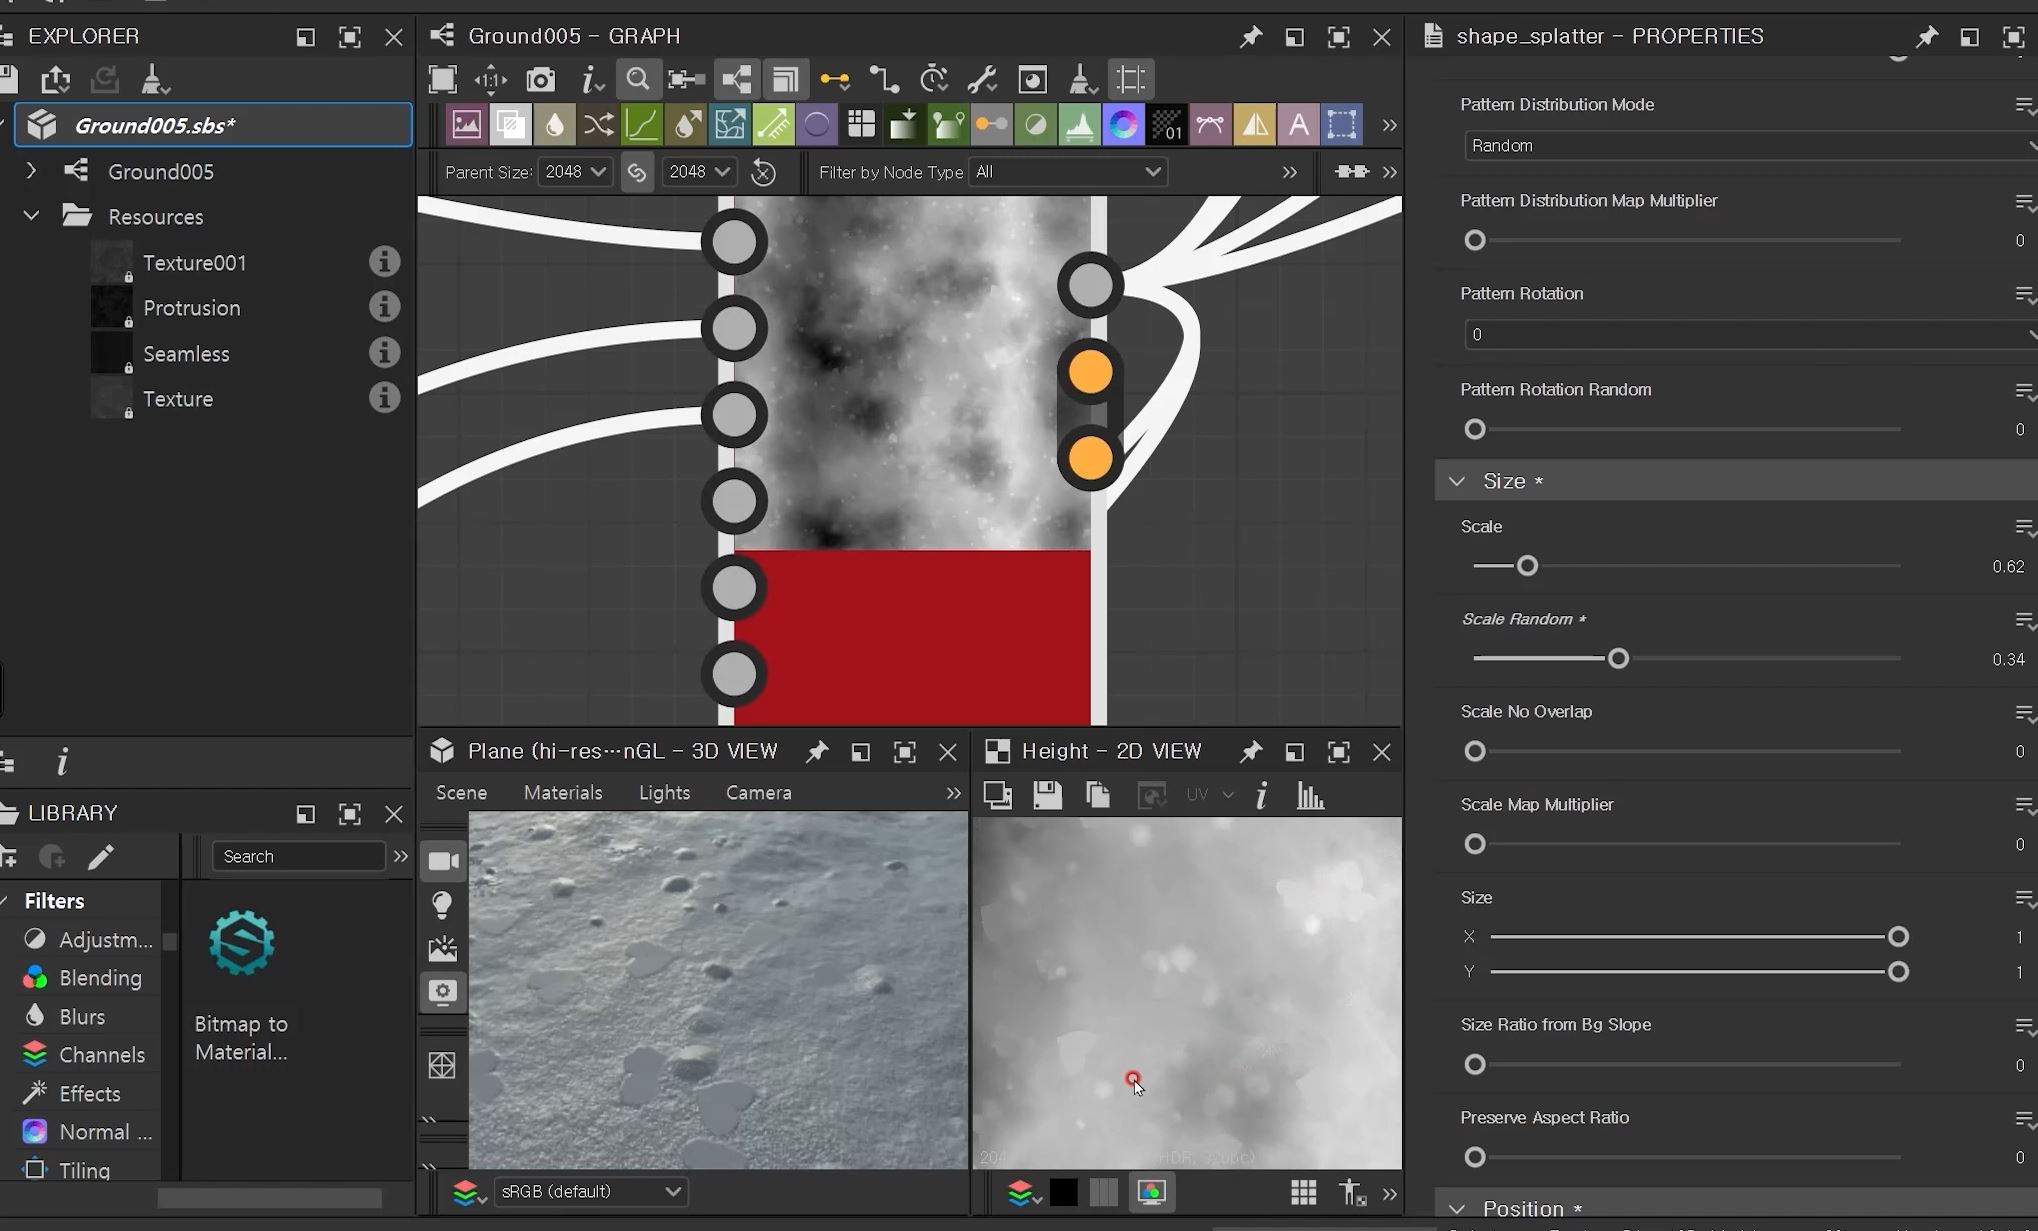Image resolution: width=2038 pixels, height=1231 pixels.
Task: Click the camera snapshot icon in graph
Action: [540, 80]
